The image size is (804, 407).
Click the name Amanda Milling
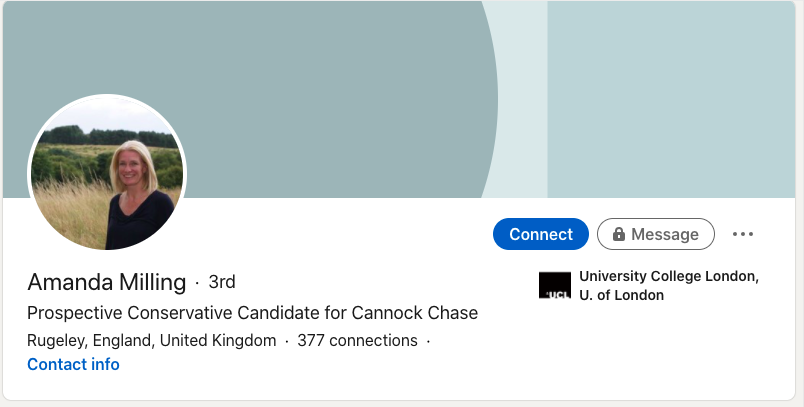click(107, 282)
